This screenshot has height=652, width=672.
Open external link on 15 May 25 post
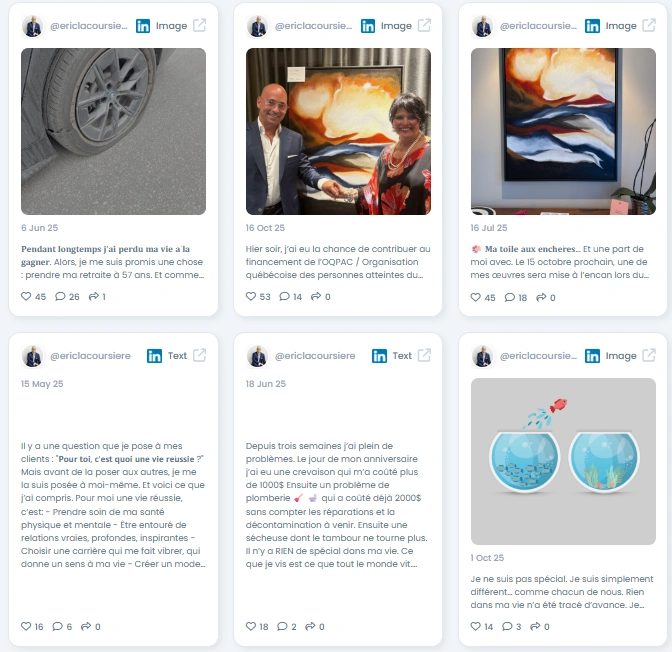199,355
